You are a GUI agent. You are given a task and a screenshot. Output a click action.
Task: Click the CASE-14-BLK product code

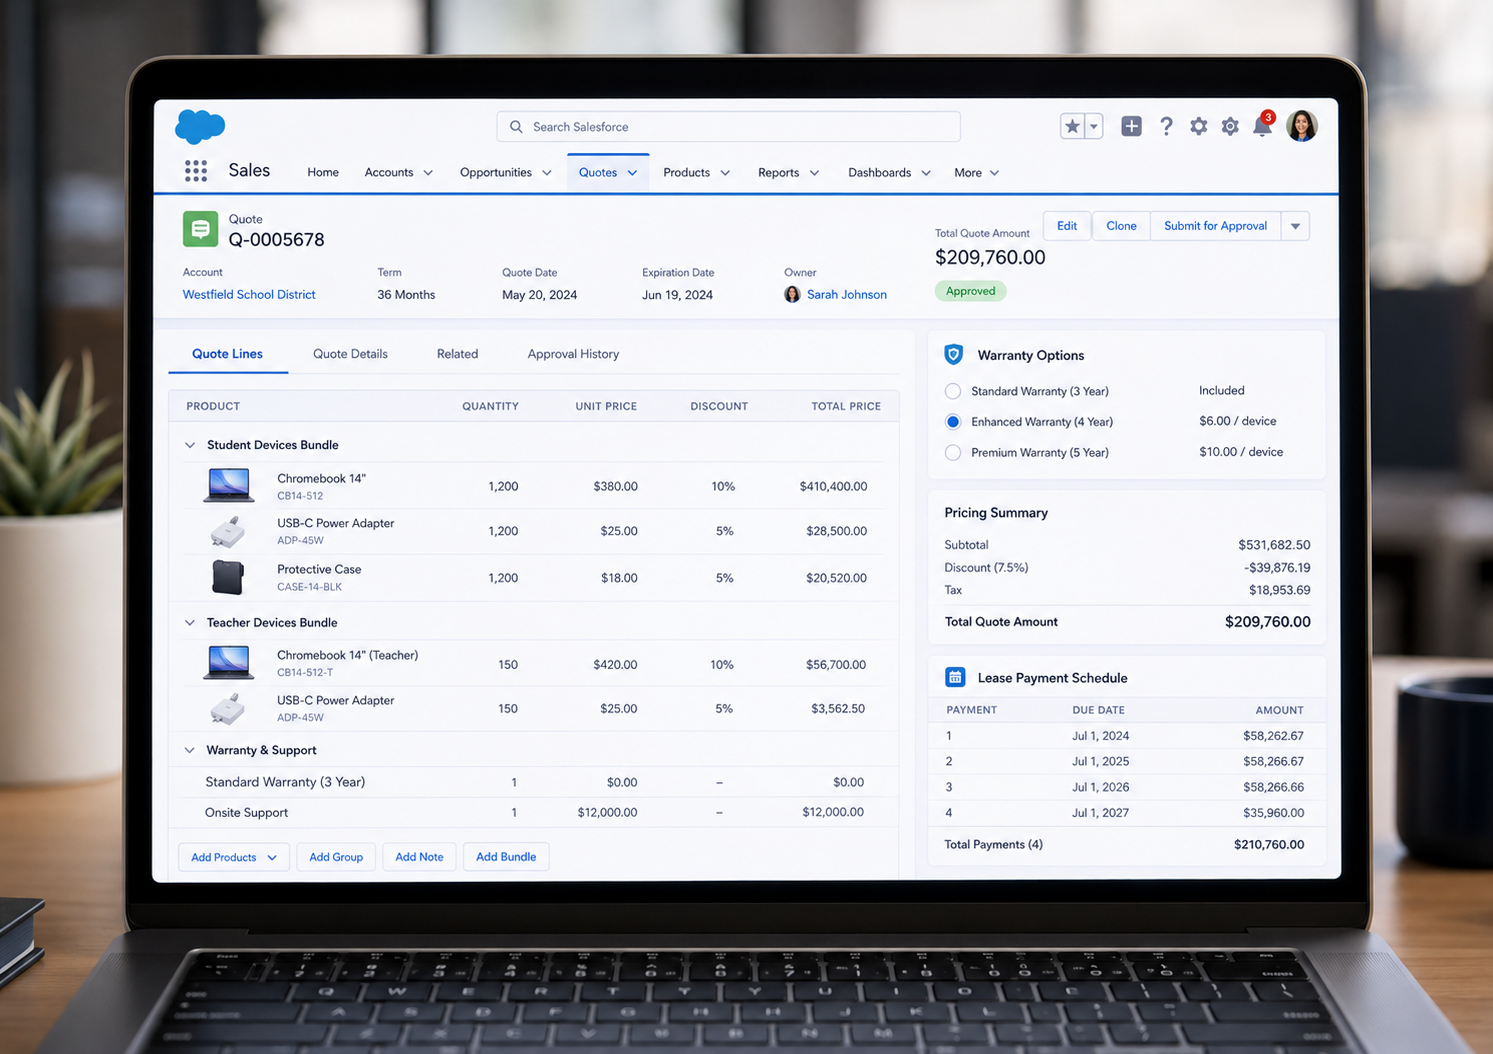click(309, 587)
